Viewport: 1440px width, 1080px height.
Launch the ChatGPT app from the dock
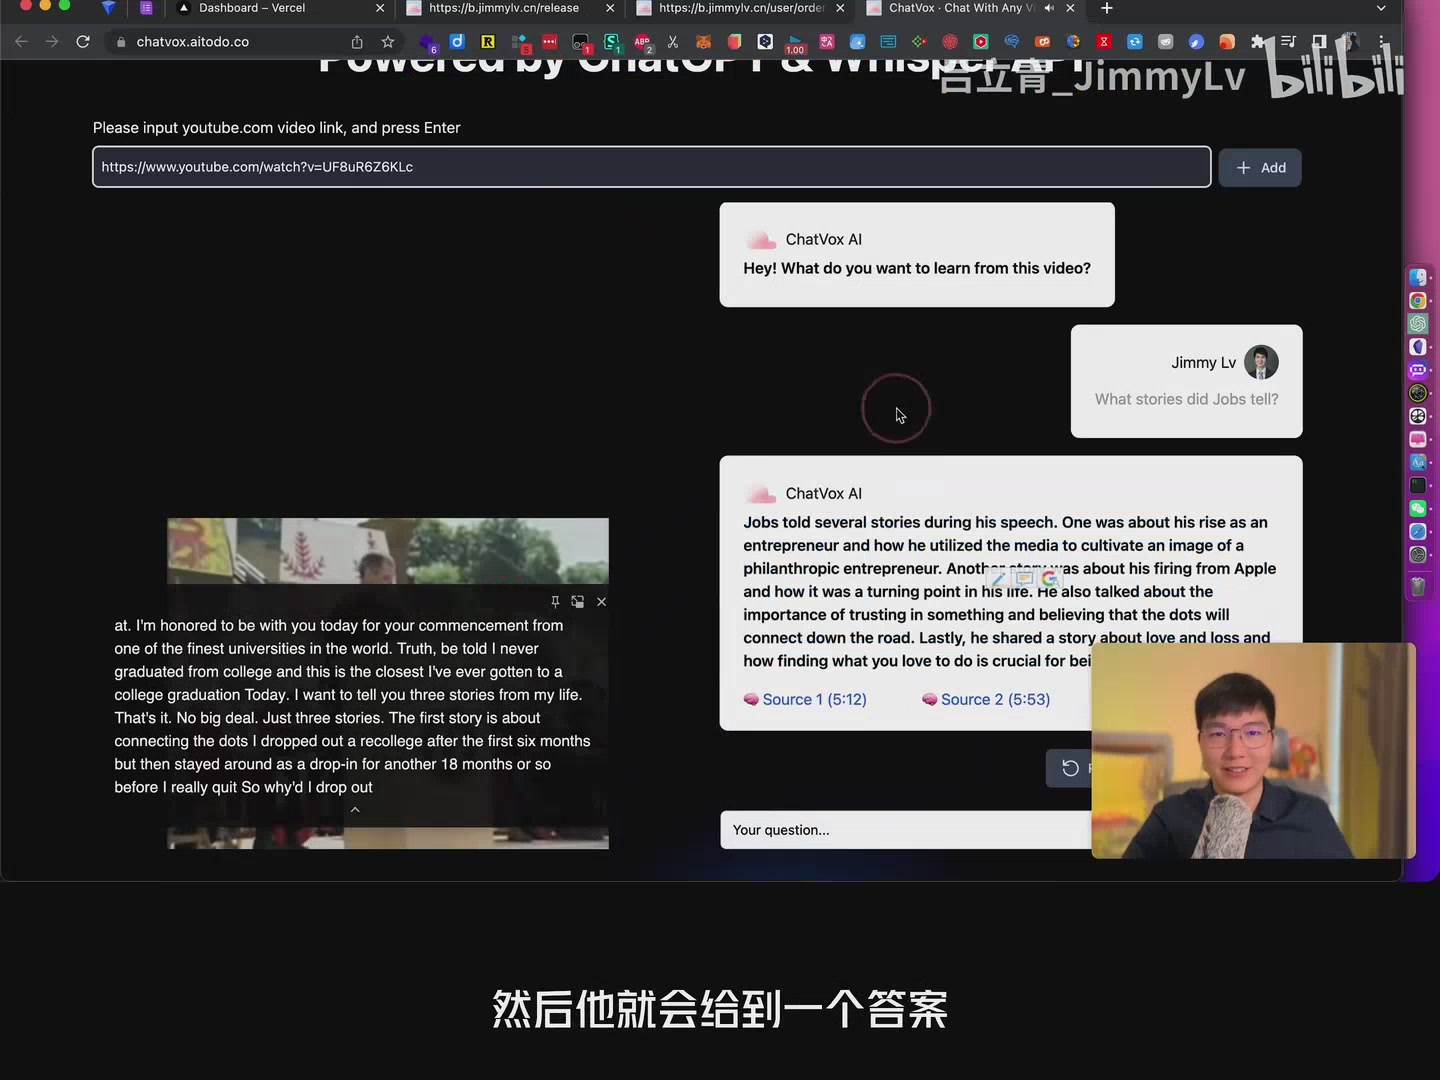pyautogui.click(x=1417, y=324)
